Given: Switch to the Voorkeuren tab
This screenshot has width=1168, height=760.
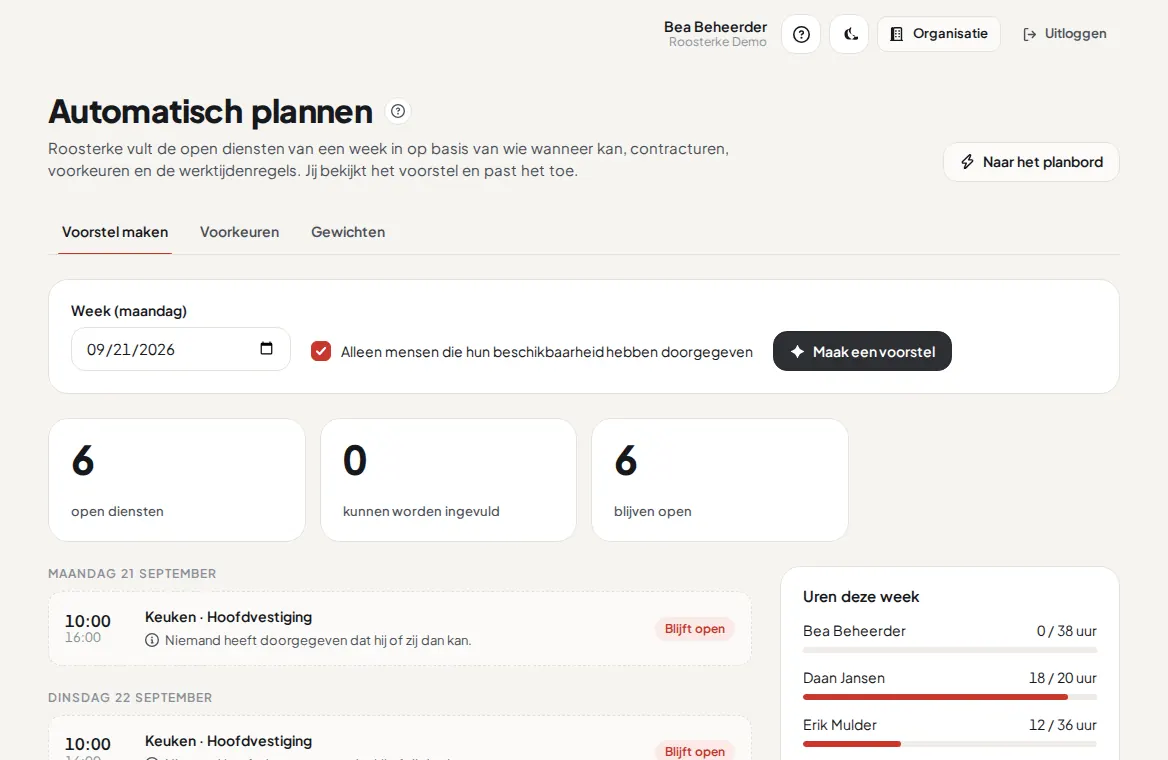Looking at the screenshot, I should point(239,232).
